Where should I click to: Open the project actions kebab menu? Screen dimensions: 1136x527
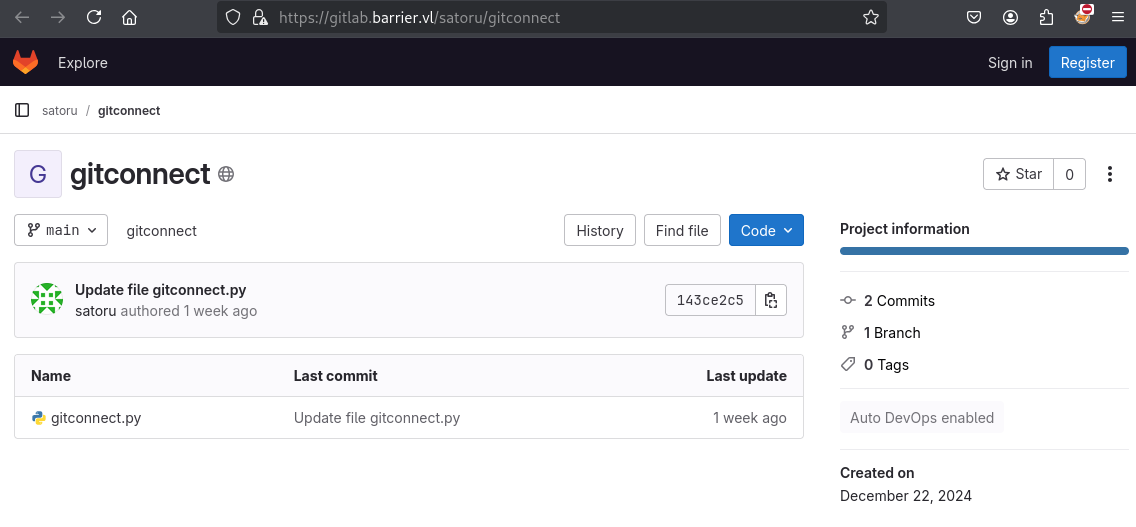[1109, 174]
